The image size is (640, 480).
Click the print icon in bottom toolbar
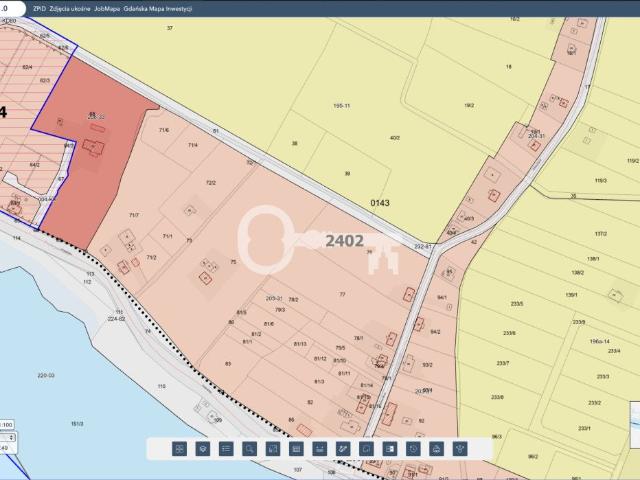click(x=436, y=449)
